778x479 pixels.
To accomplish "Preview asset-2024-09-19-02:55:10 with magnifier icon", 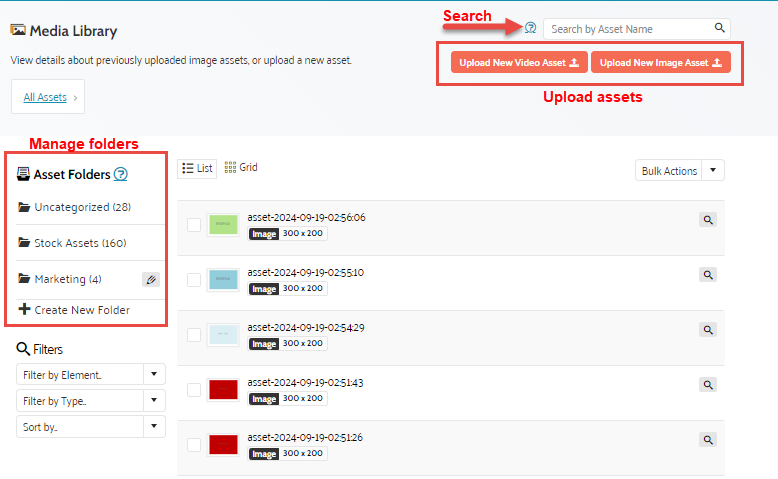I will pos(707,275).
